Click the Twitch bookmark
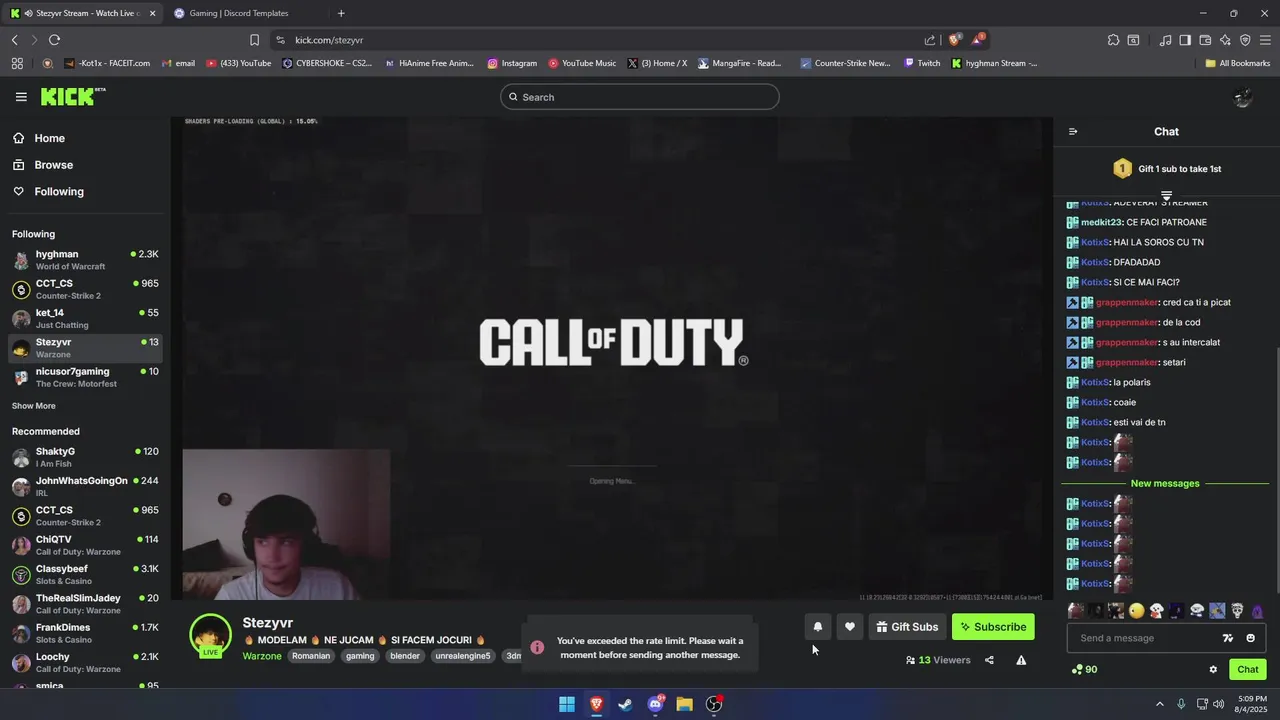Image resolution: width=1280 pixels, height=720 pixels. point(922,63)
